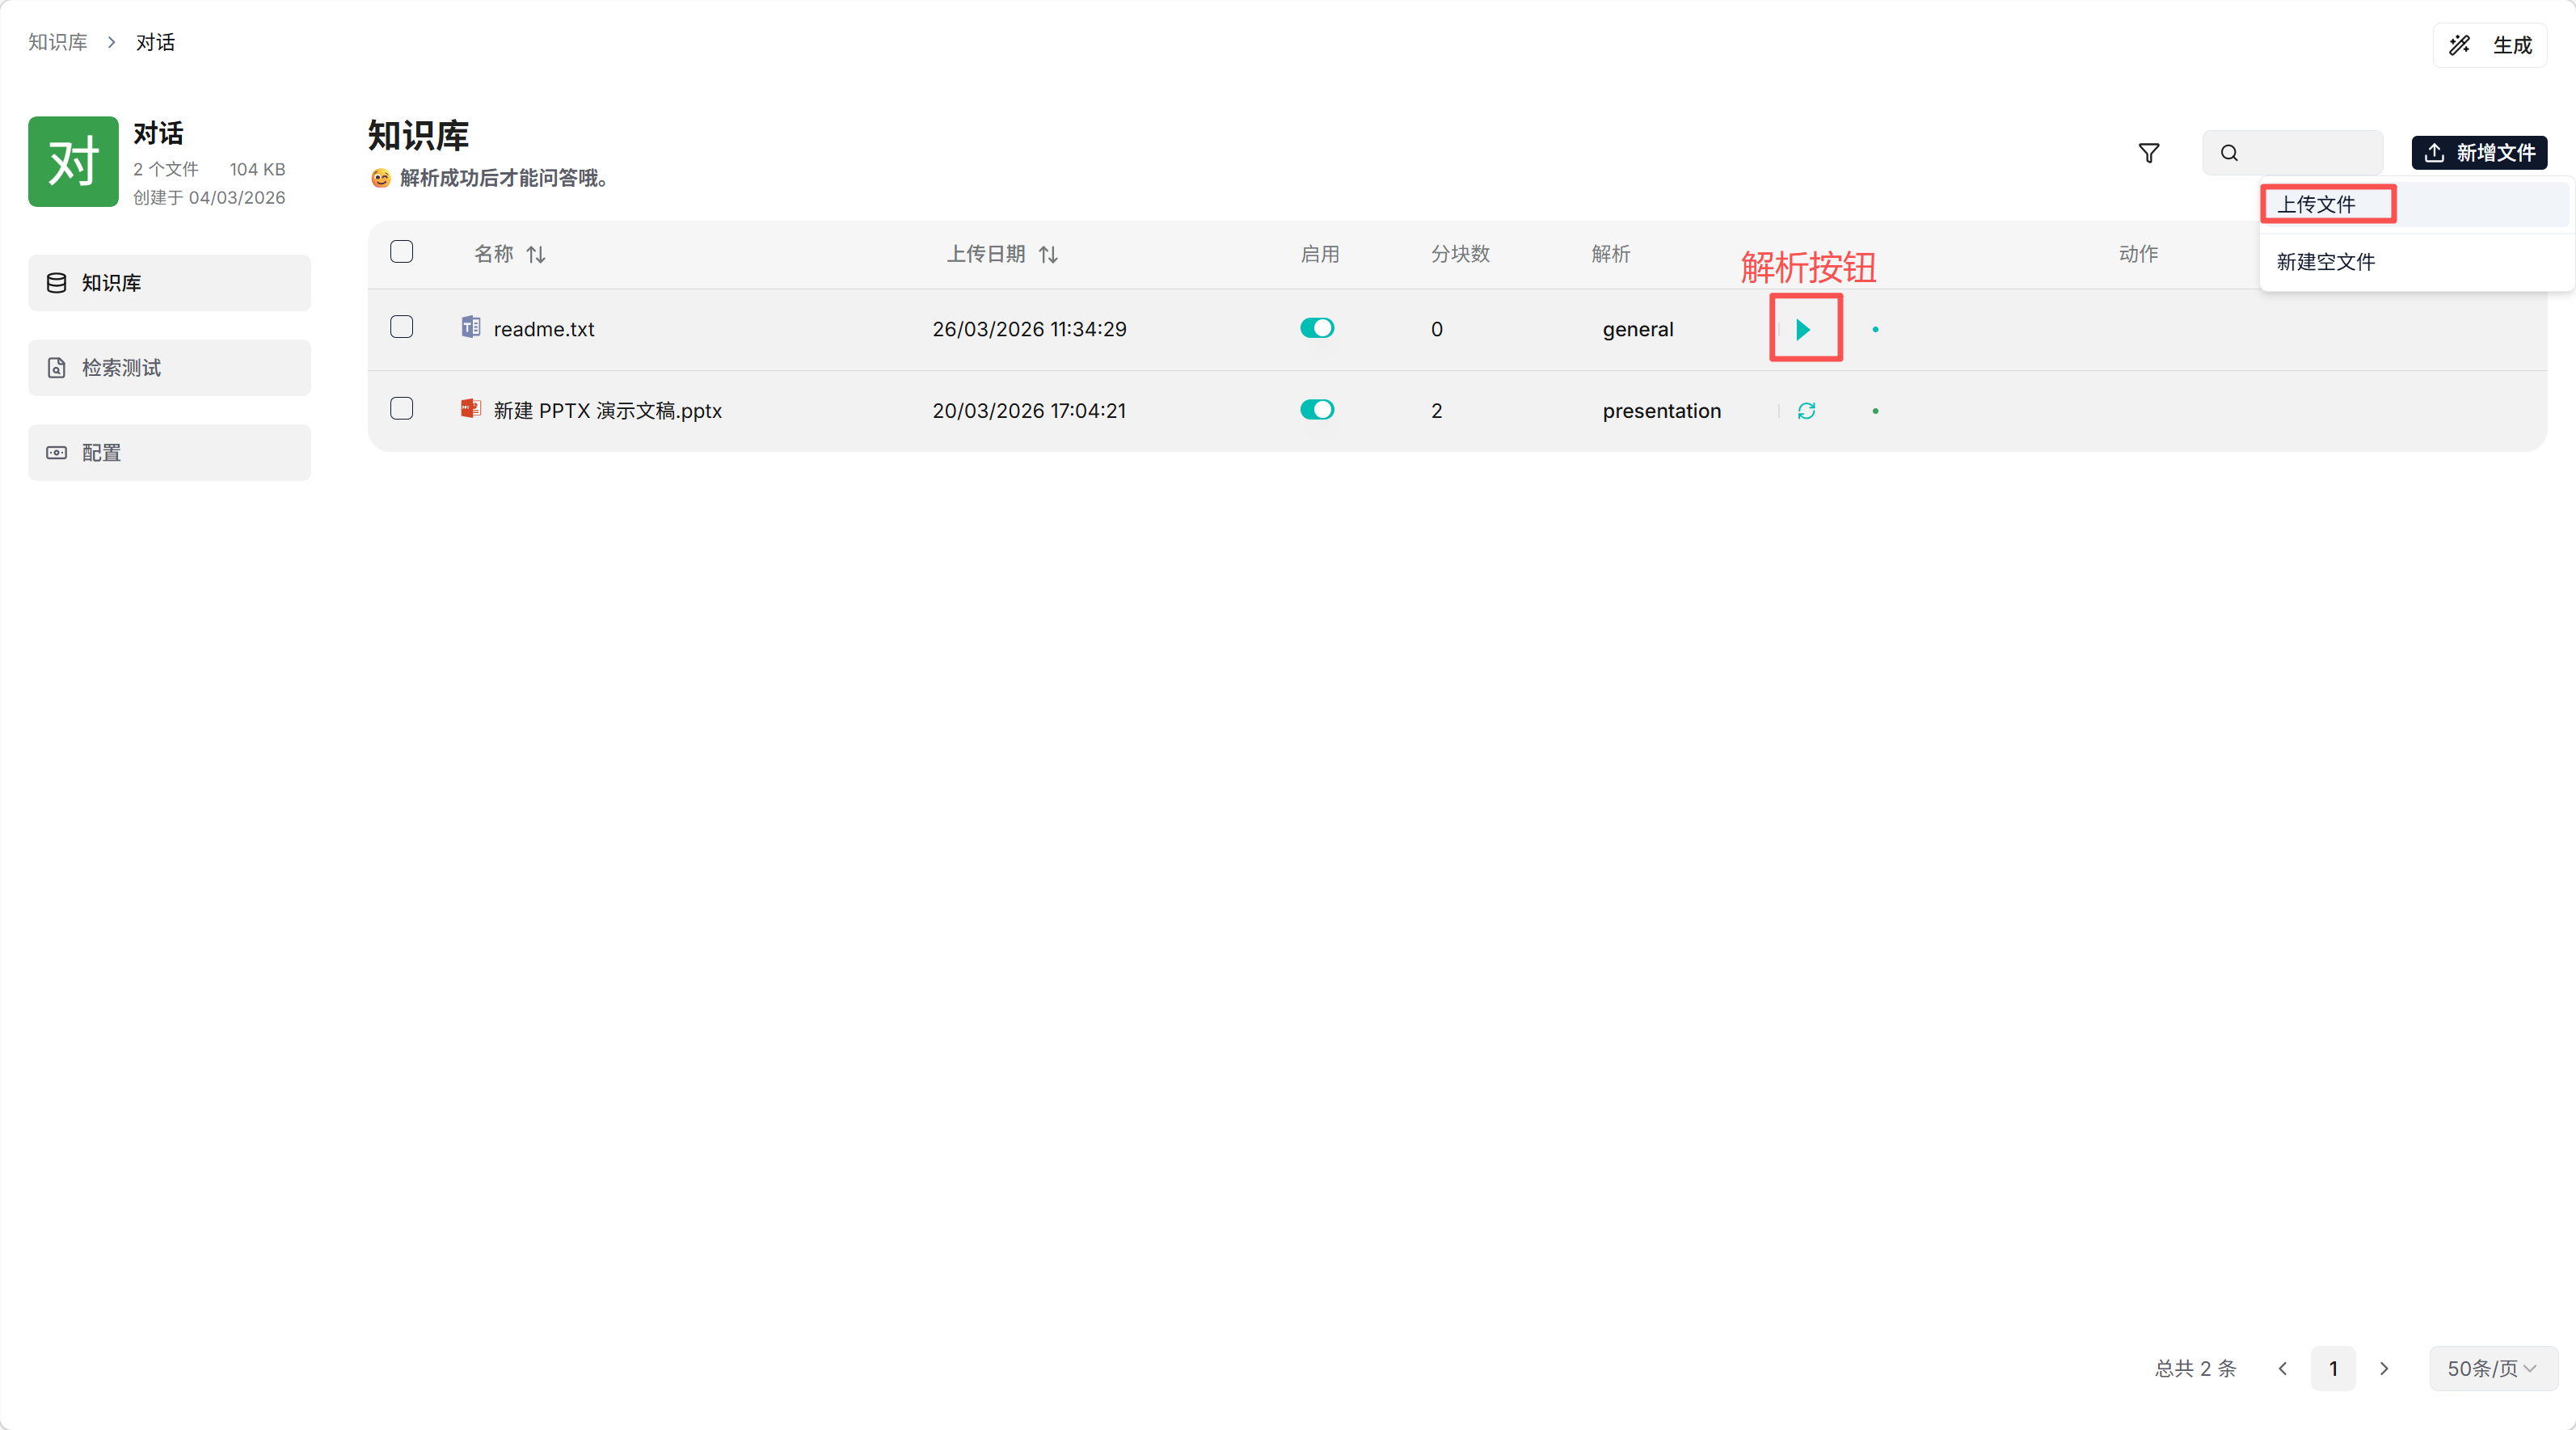This screenshot has width=2576, height=1430.
Task: Go to next page chevron
Action: point(2384,1368)
